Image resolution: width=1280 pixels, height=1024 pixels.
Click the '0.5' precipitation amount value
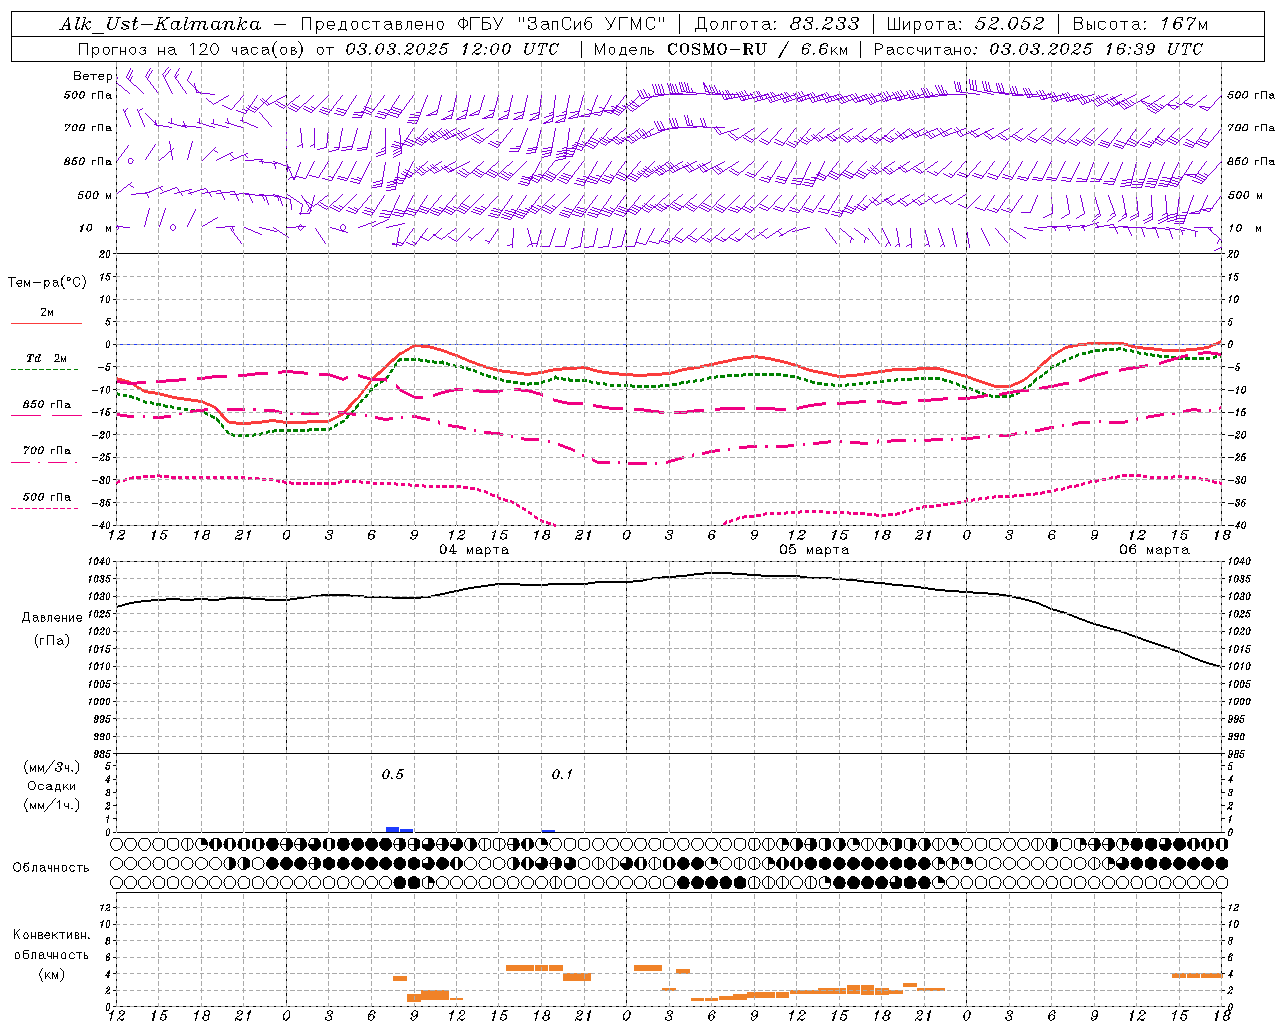[393, 774]
